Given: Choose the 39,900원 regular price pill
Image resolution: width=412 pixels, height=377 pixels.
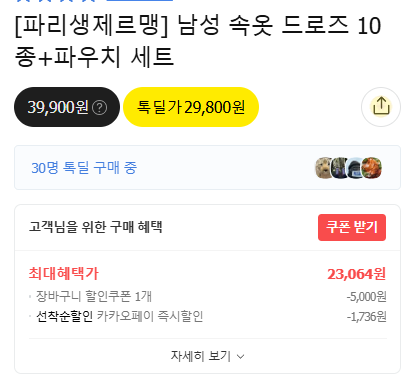Looking at the screenshot, I should (x=67, y=107).
